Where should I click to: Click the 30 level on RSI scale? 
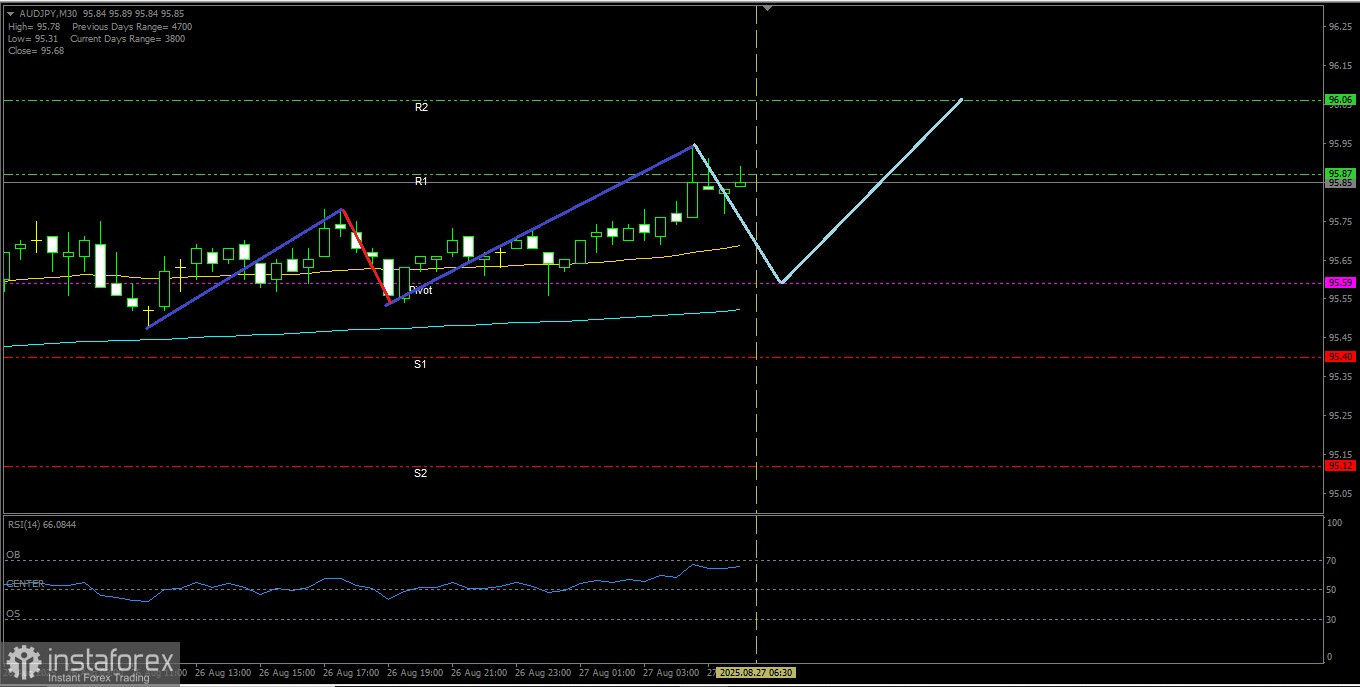click(x=1331, y=619)
